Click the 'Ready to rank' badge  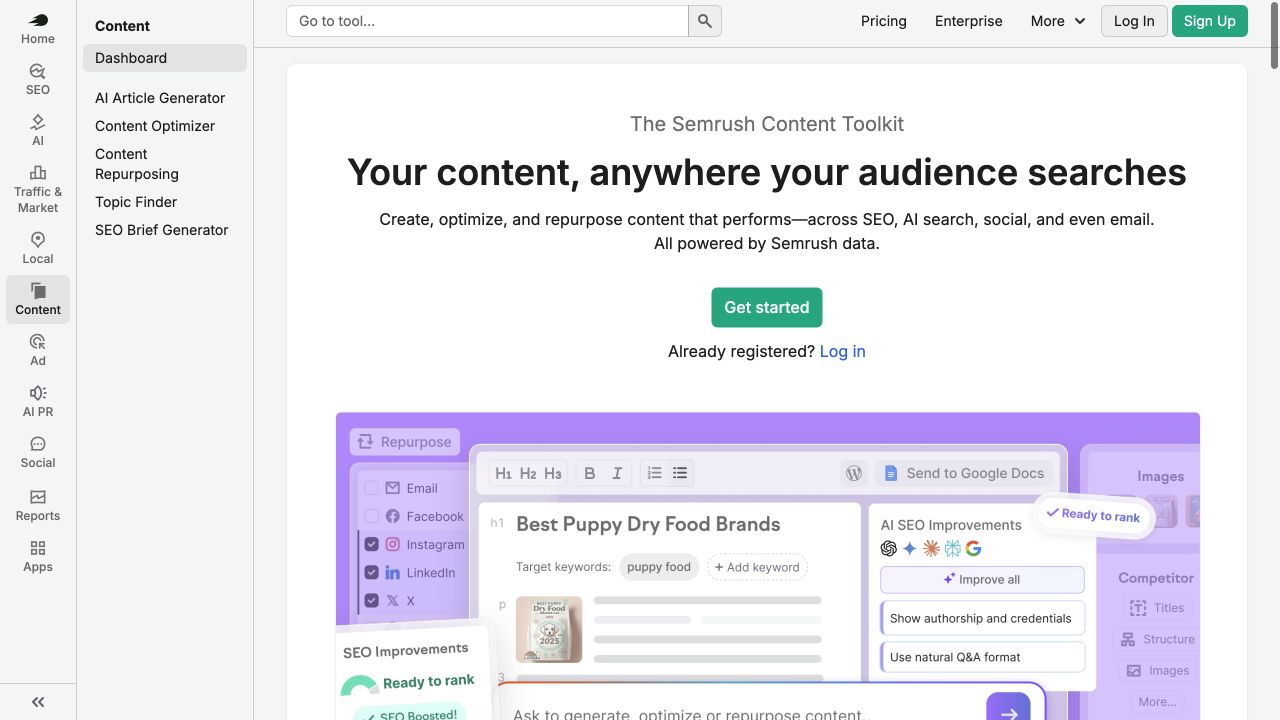(x=1092, y=515)
